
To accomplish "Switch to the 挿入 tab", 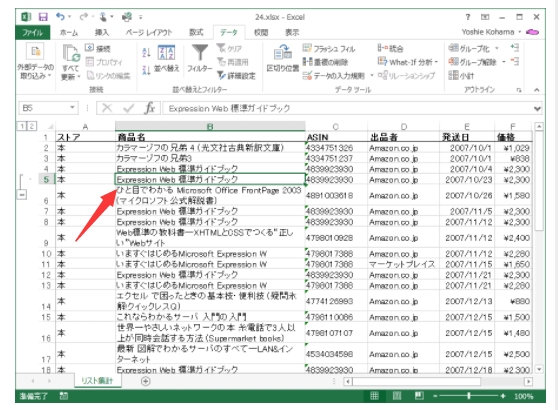I will pos(102,33).
